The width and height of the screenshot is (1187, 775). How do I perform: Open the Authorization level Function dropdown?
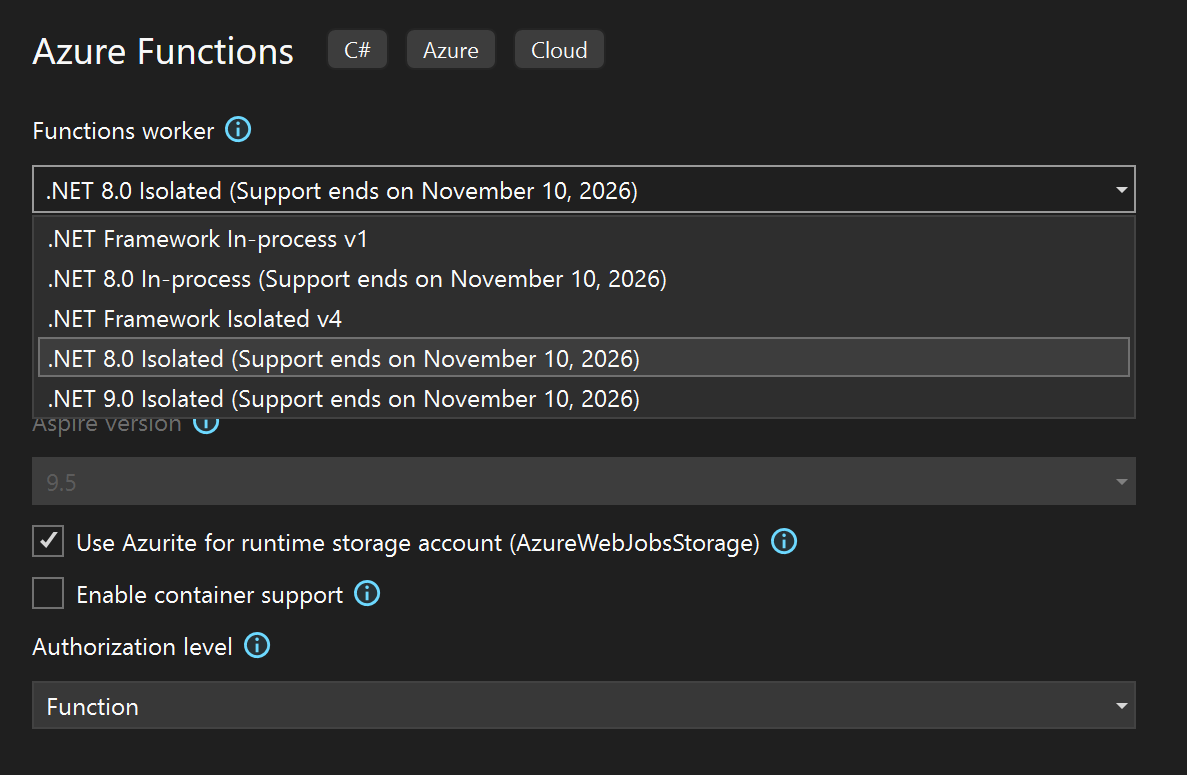(x=584, y=705)
